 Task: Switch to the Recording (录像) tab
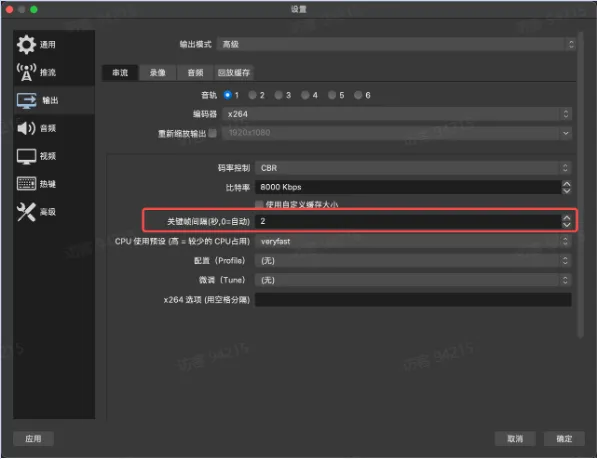click(x=157, y=73)
